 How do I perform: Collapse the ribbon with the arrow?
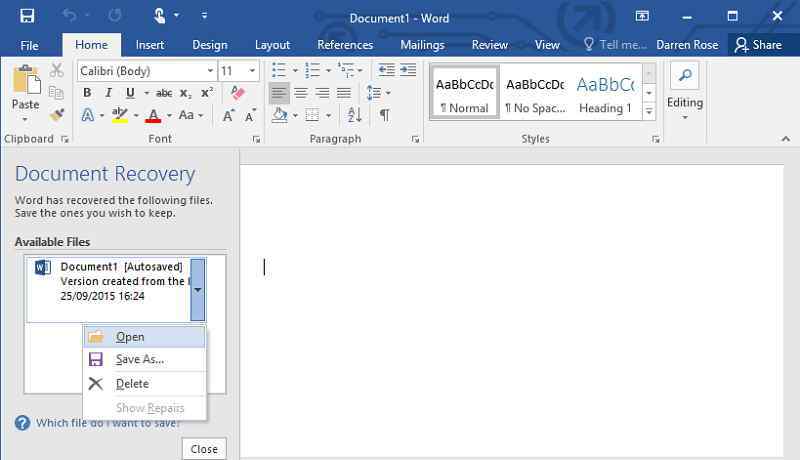pos(786,139)
